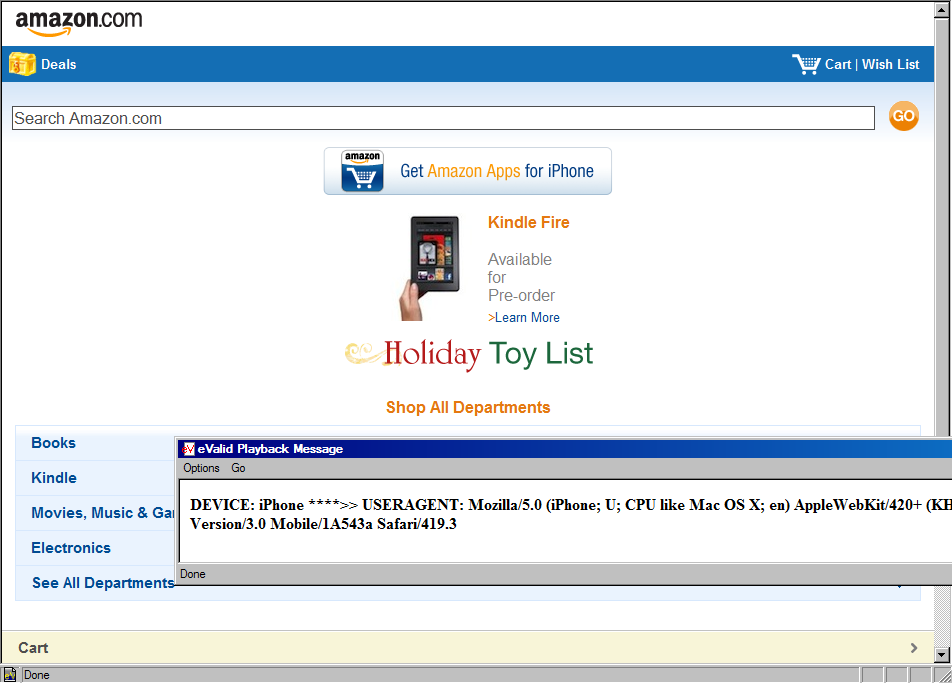Open See All Departments
Viewport: 952px width, 683px height.
click(x=103, y=583)
